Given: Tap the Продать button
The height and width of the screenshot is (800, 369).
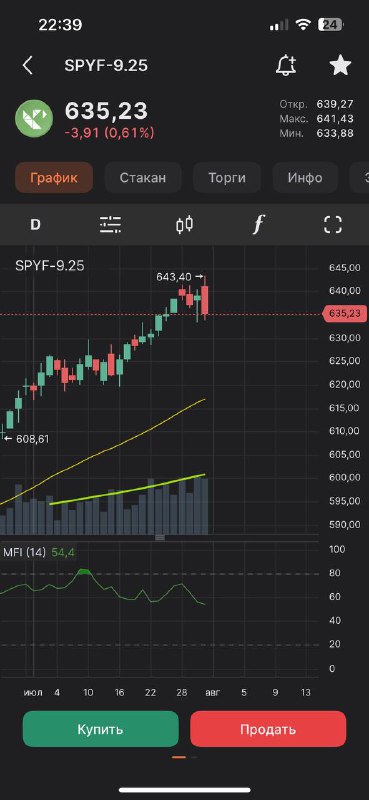Looking at the screenshot, I should [268, 729].
